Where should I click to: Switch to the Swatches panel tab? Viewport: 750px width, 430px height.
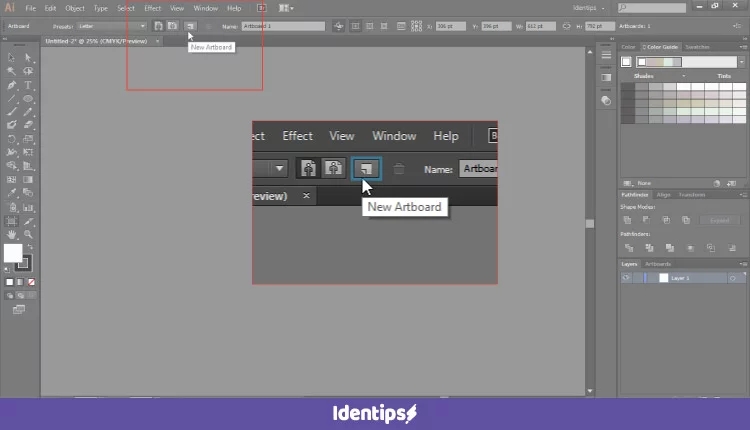tap(698, 47)
